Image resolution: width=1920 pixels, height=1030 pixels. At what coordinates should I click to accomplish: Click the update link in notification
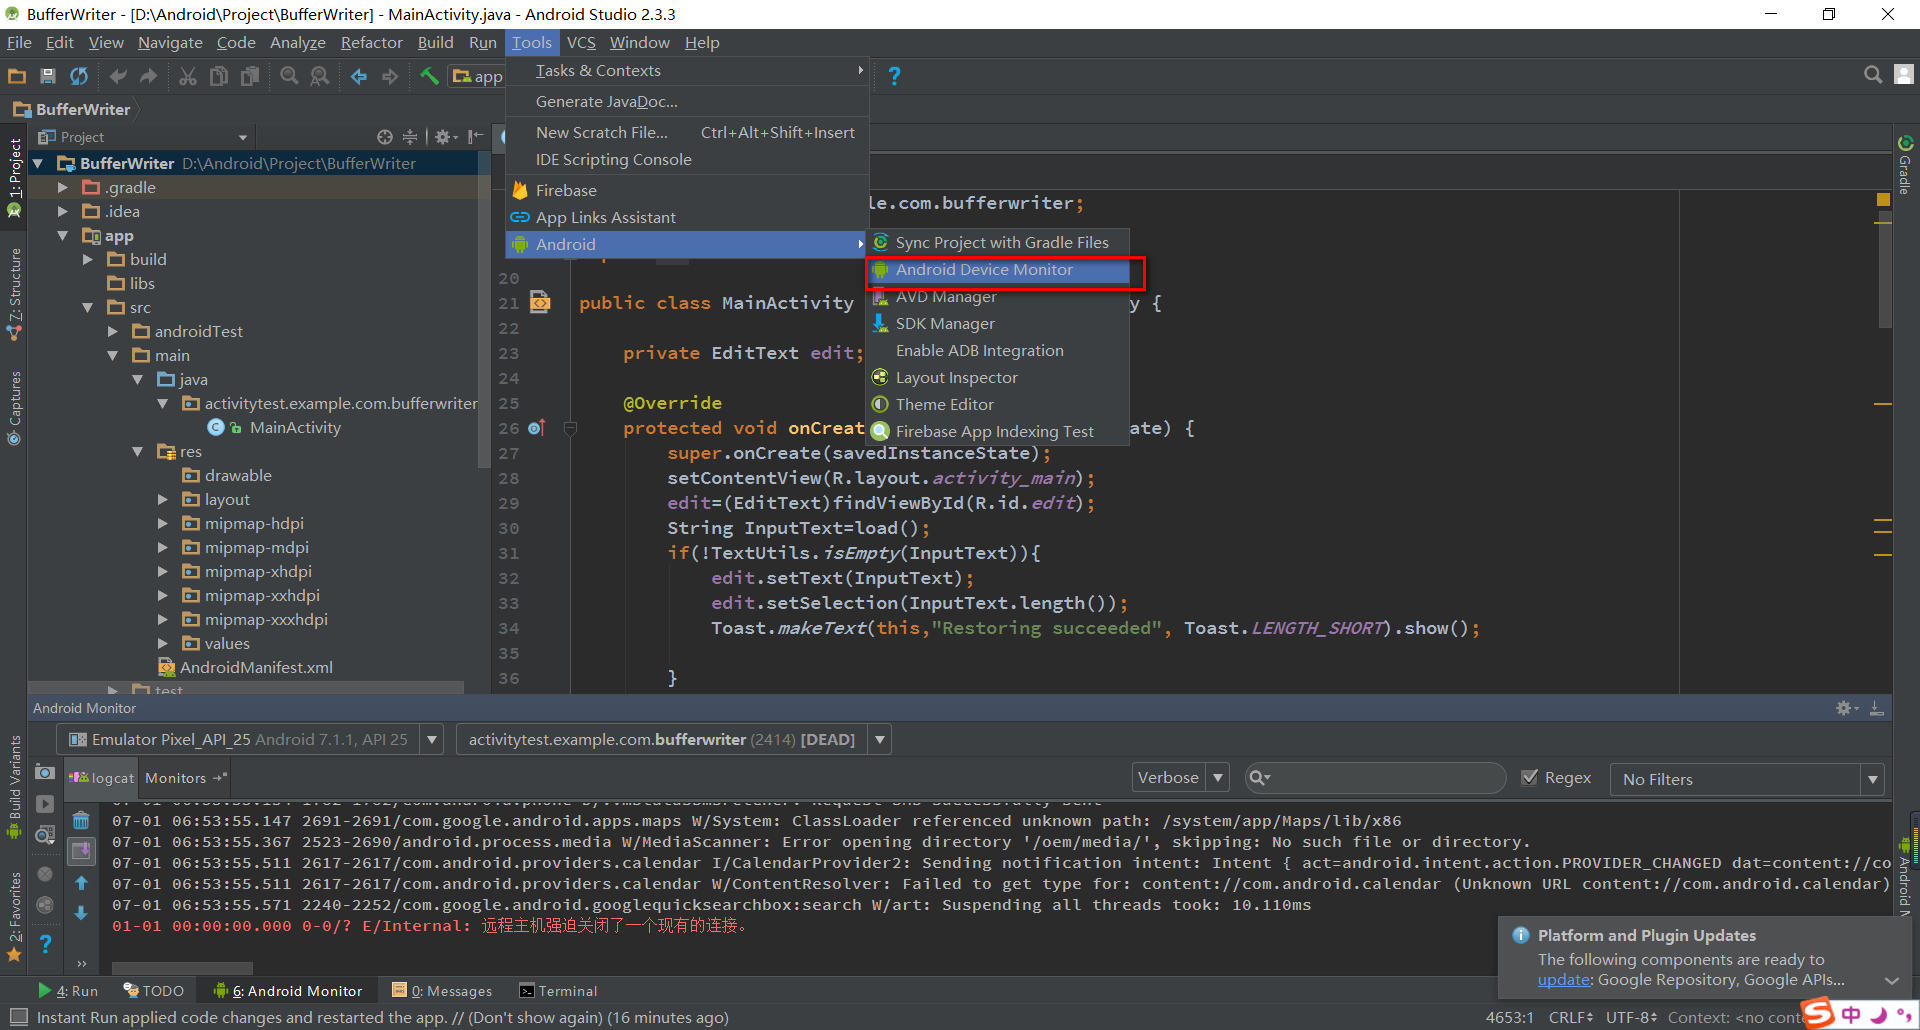tap(1563, 980)
